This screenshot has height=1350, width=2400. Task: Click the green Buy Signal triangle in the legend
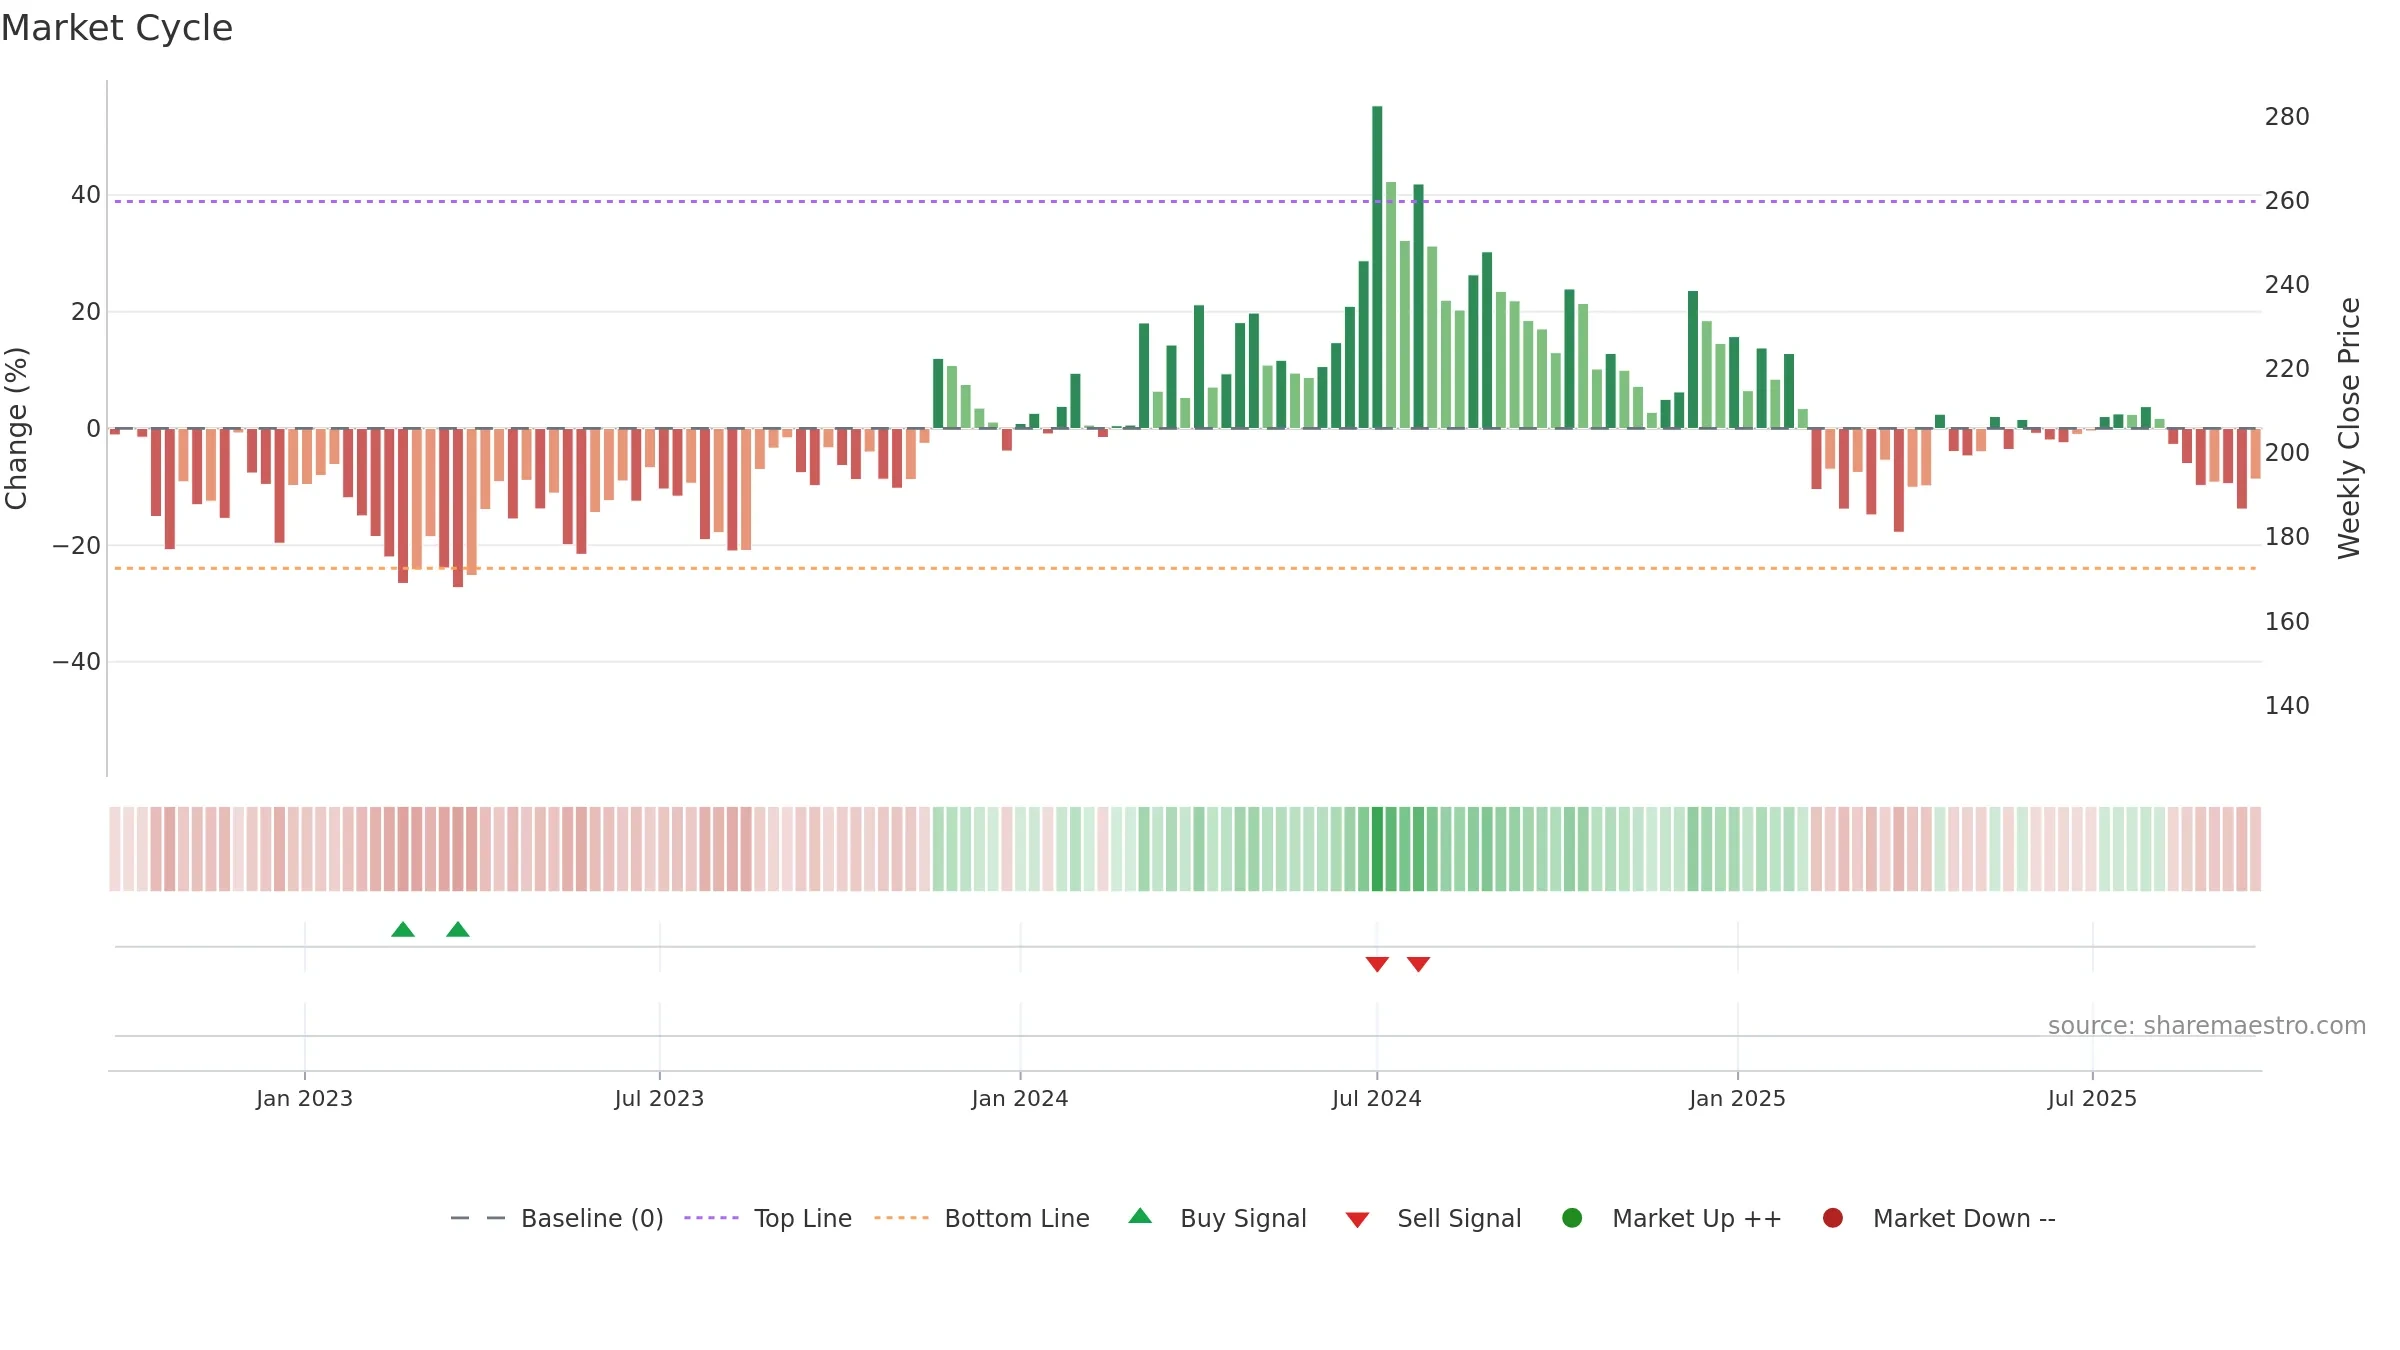(1140, 1217)
